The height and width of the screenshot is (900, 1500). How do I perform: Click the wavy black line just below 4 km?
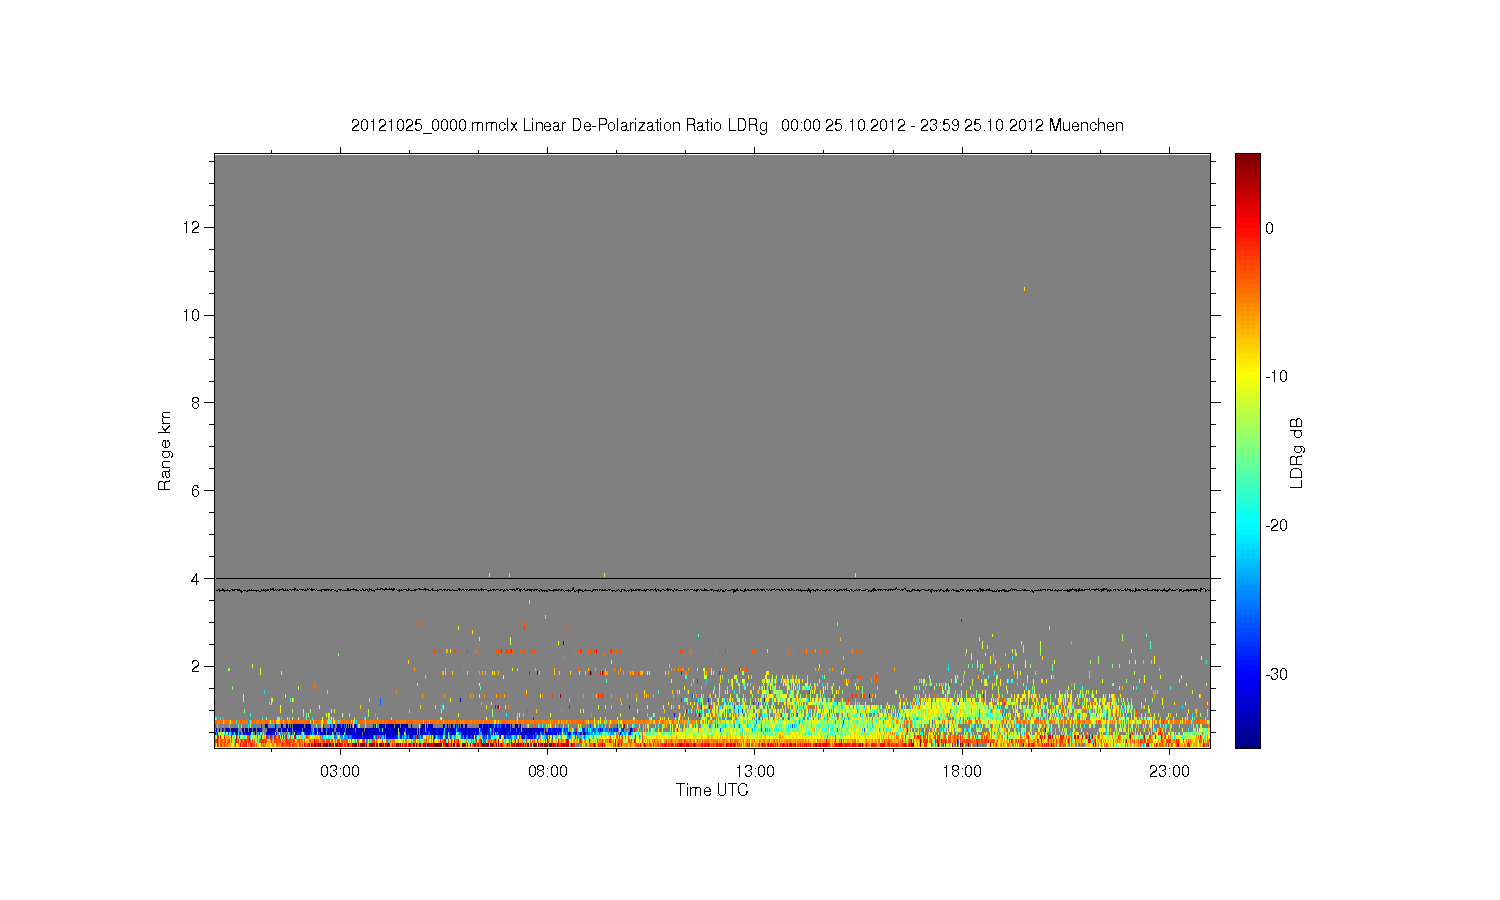(712, 590)
